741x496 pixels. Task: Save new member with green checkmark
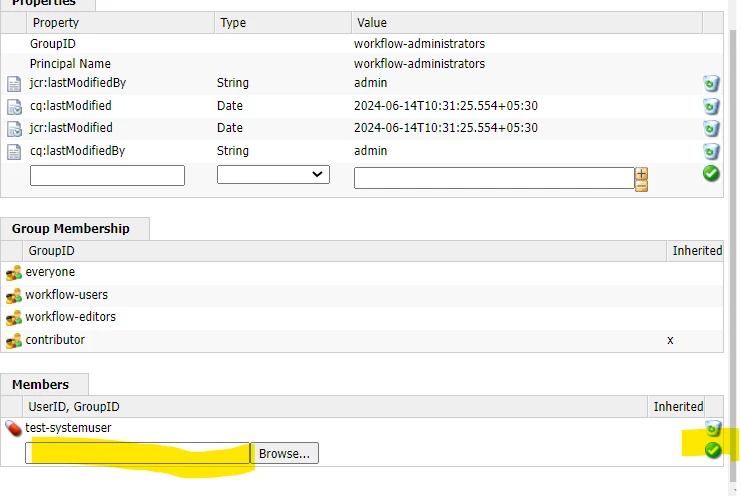coord(713,450)
